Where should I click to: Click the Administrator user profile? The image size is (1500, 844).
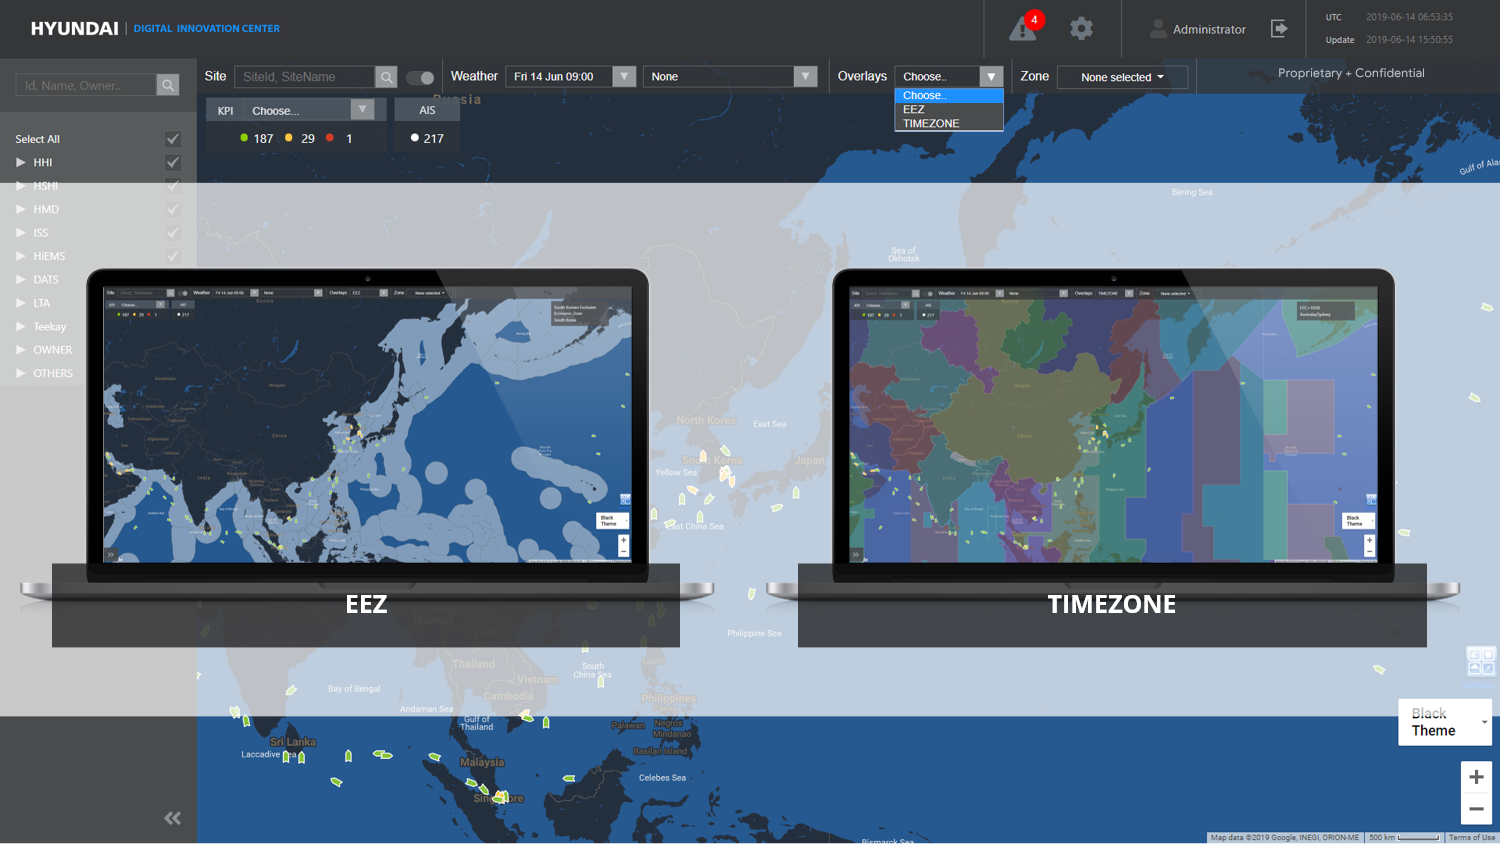coord(1198,29)
